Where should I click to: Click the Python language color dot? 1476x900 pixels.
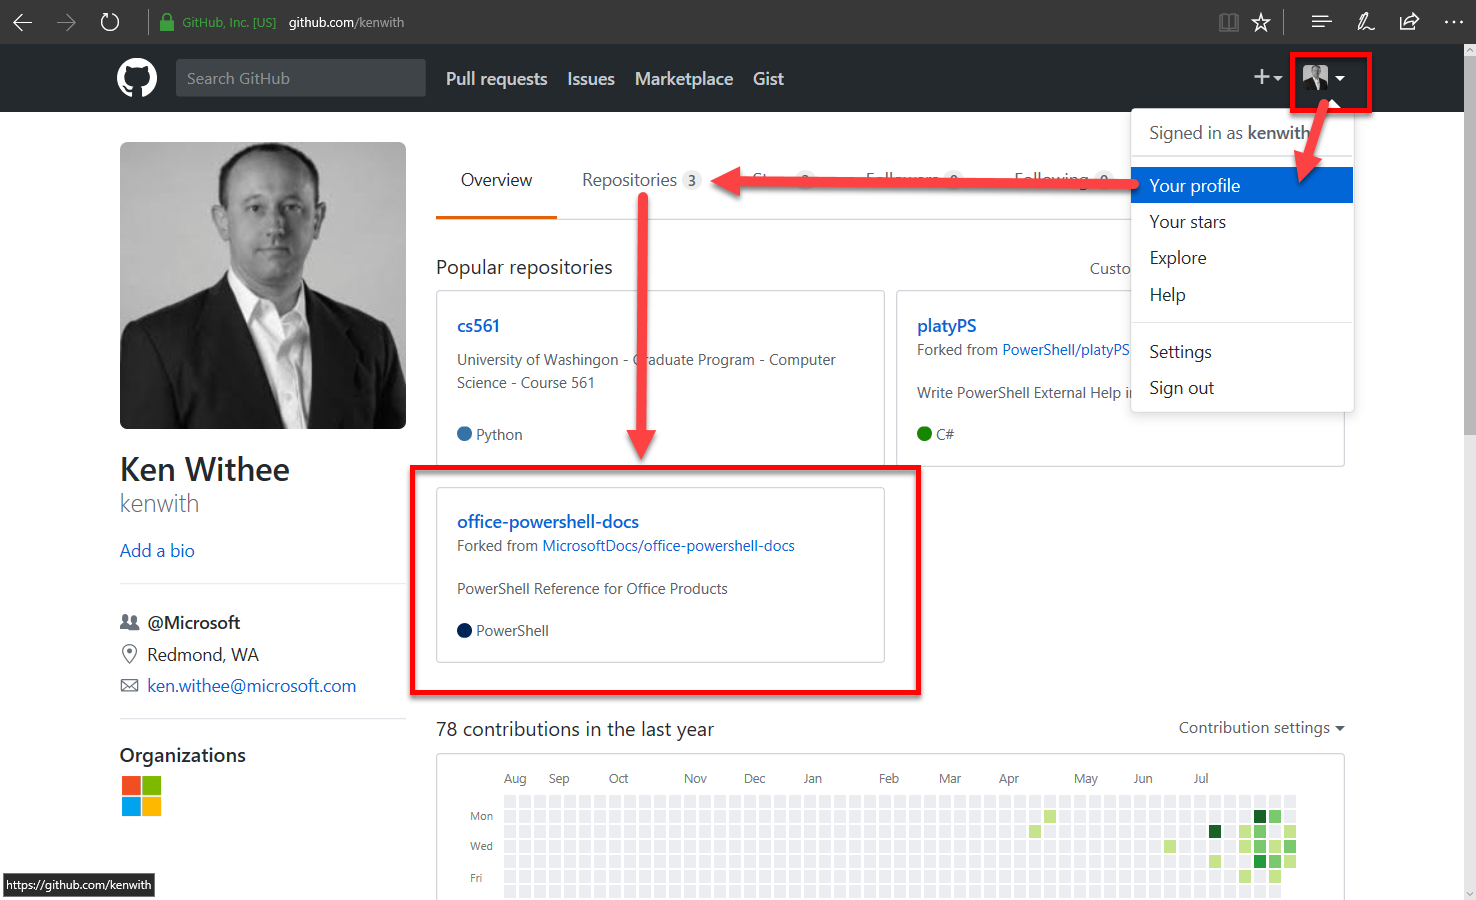pyautogui.click(x=464, y=434)
